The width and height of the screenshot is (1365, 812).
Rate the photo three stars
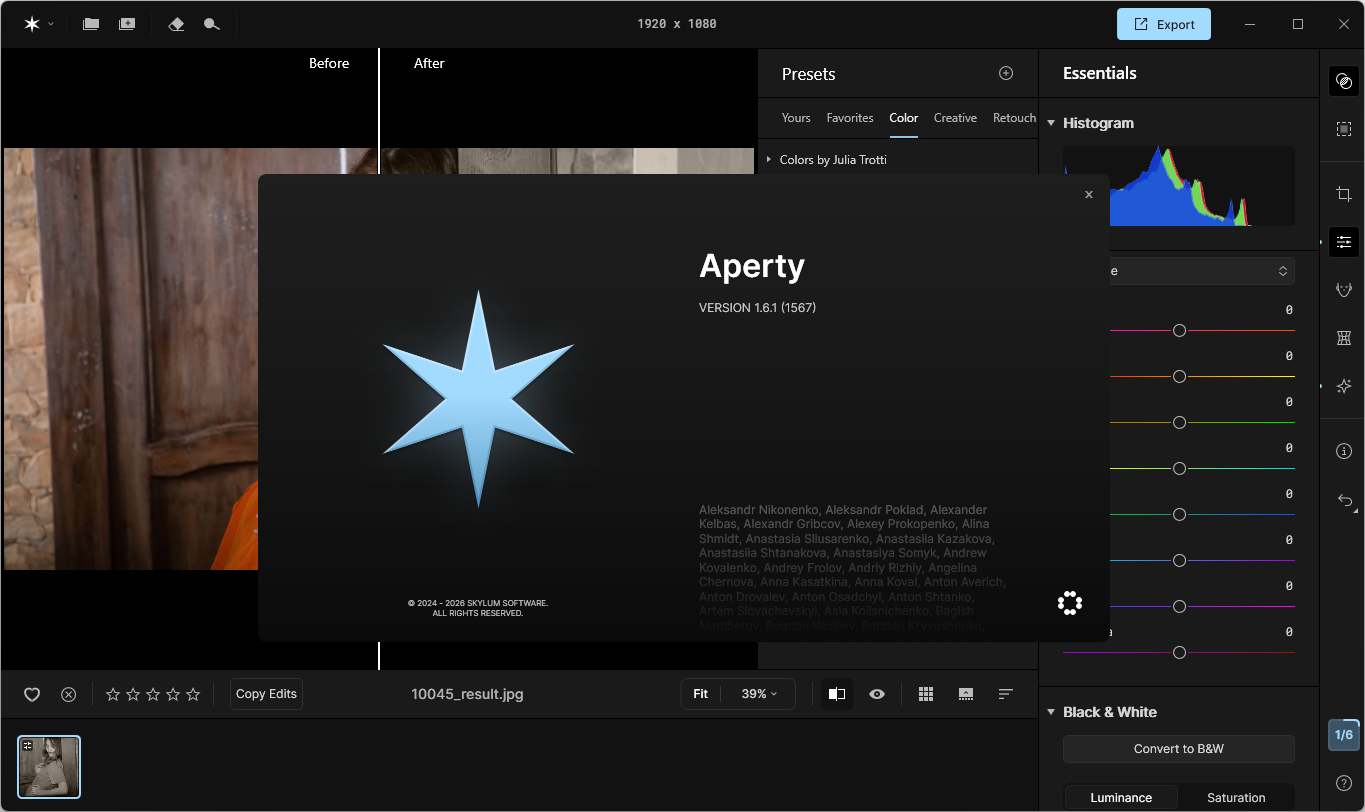[x=153, y=694]
